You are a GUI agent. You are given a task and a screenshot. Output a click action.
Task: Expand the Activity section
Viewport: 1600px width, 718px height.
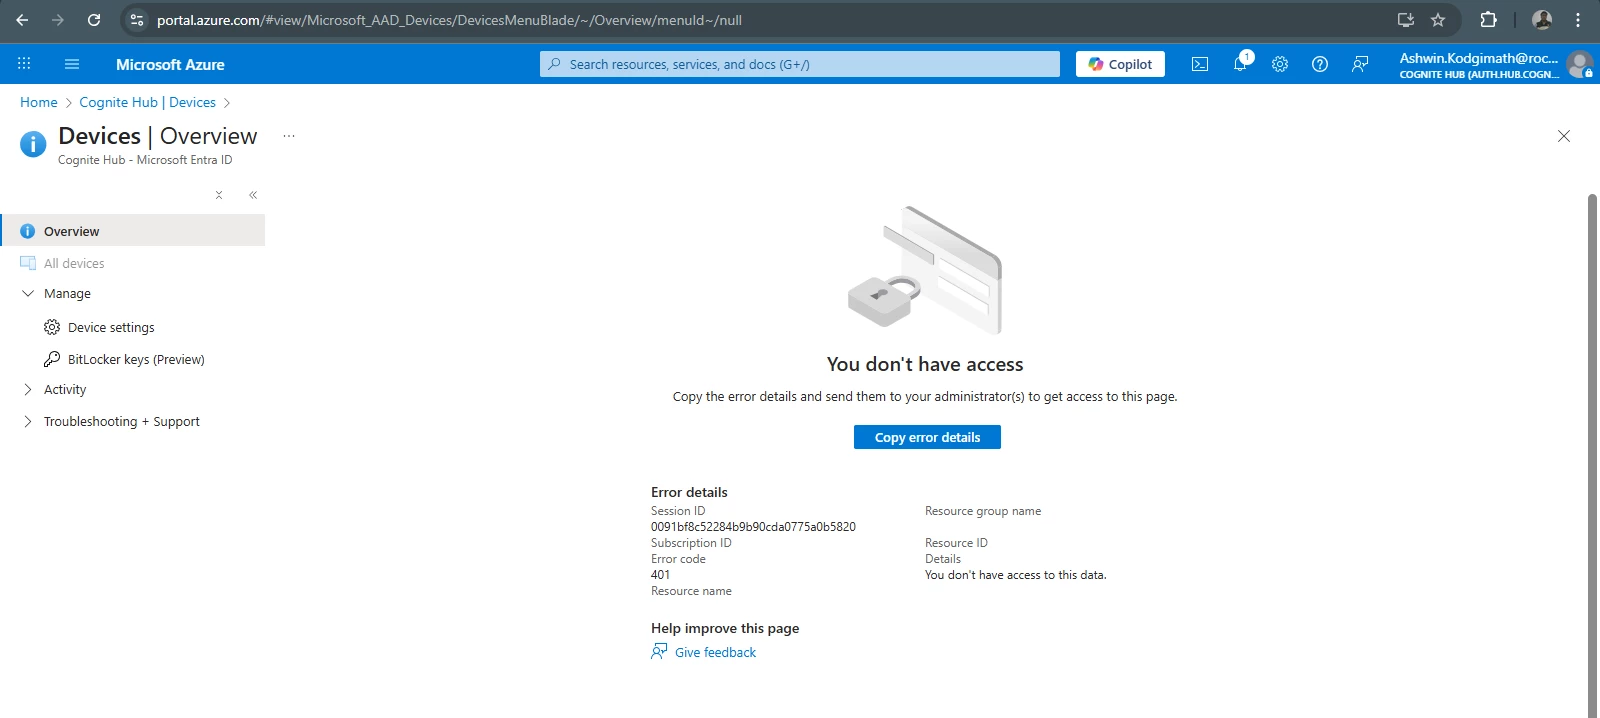[x=28, y=389]
